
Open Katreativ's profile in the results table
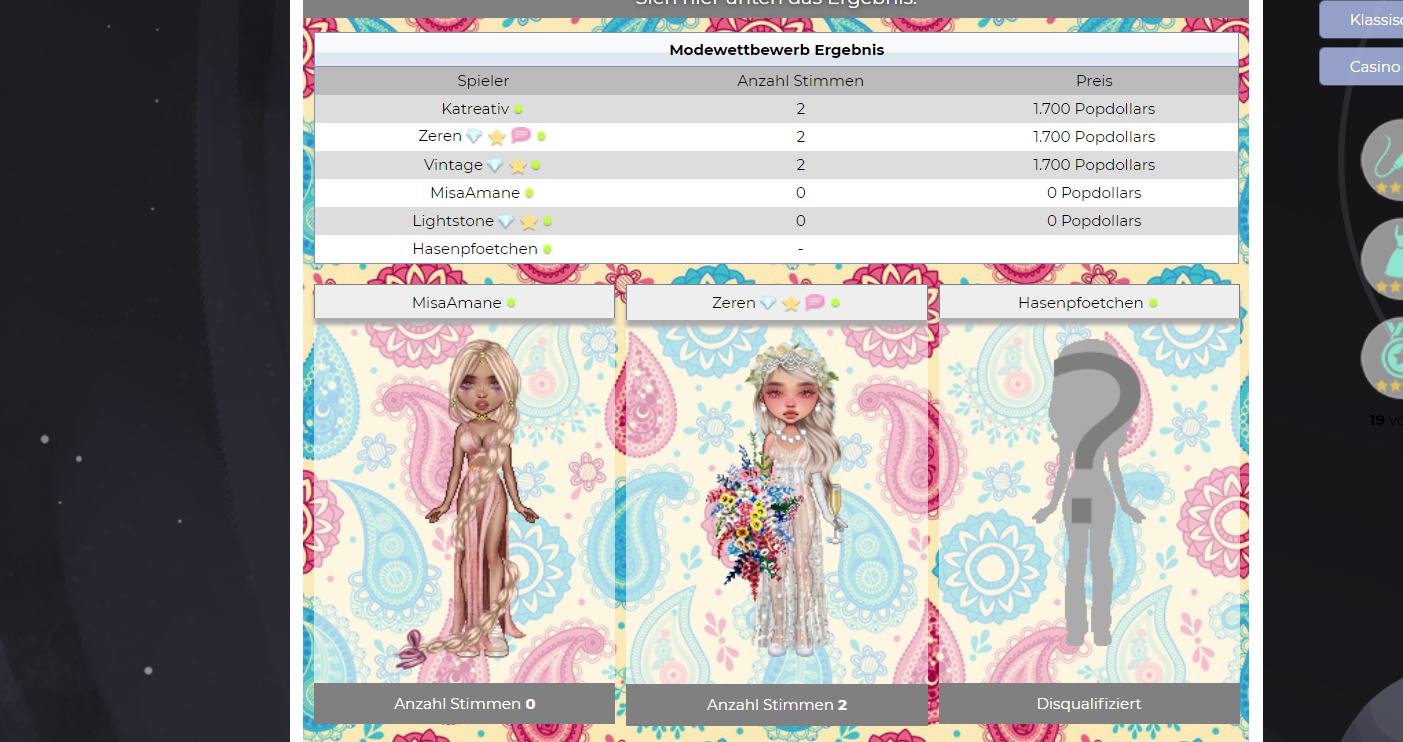(475, 109)
